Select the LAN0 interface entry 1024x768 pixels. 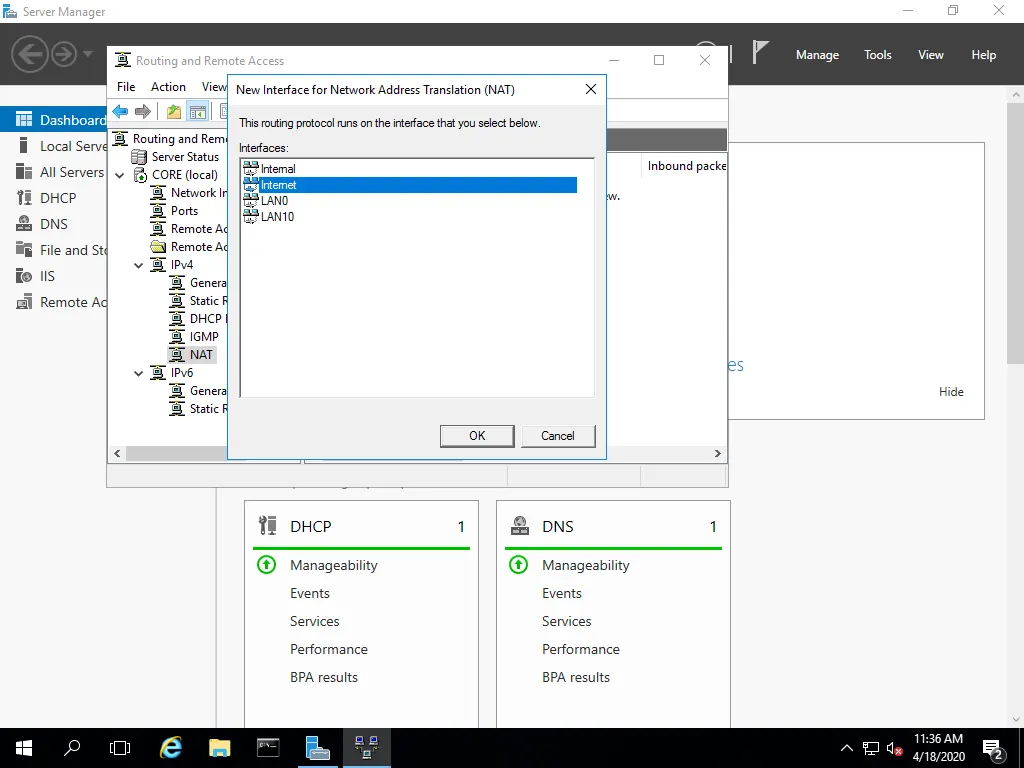coord(273,201)
